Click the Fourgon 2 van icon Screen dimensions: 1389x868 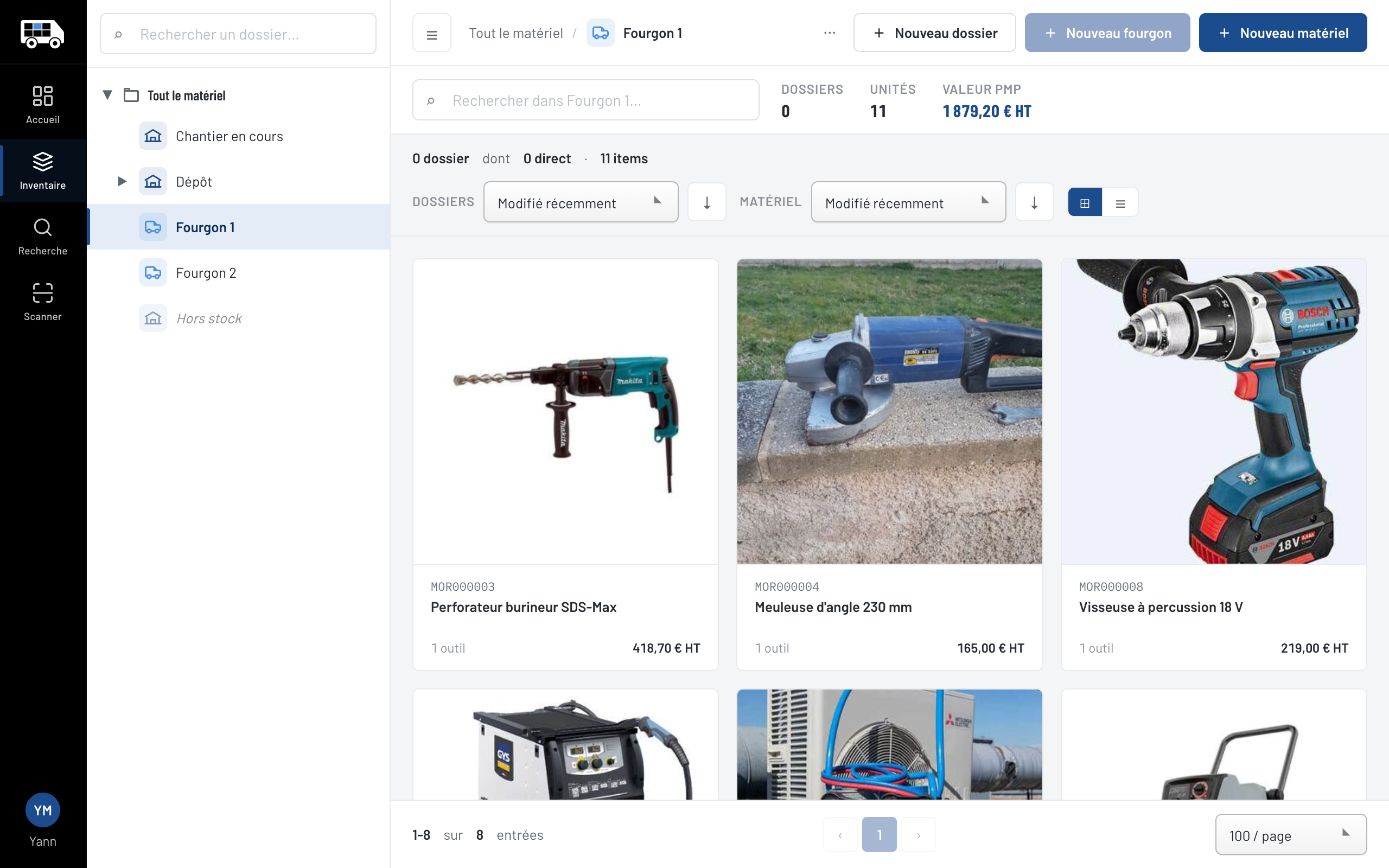pyautogui.click(x=153, y=273)
